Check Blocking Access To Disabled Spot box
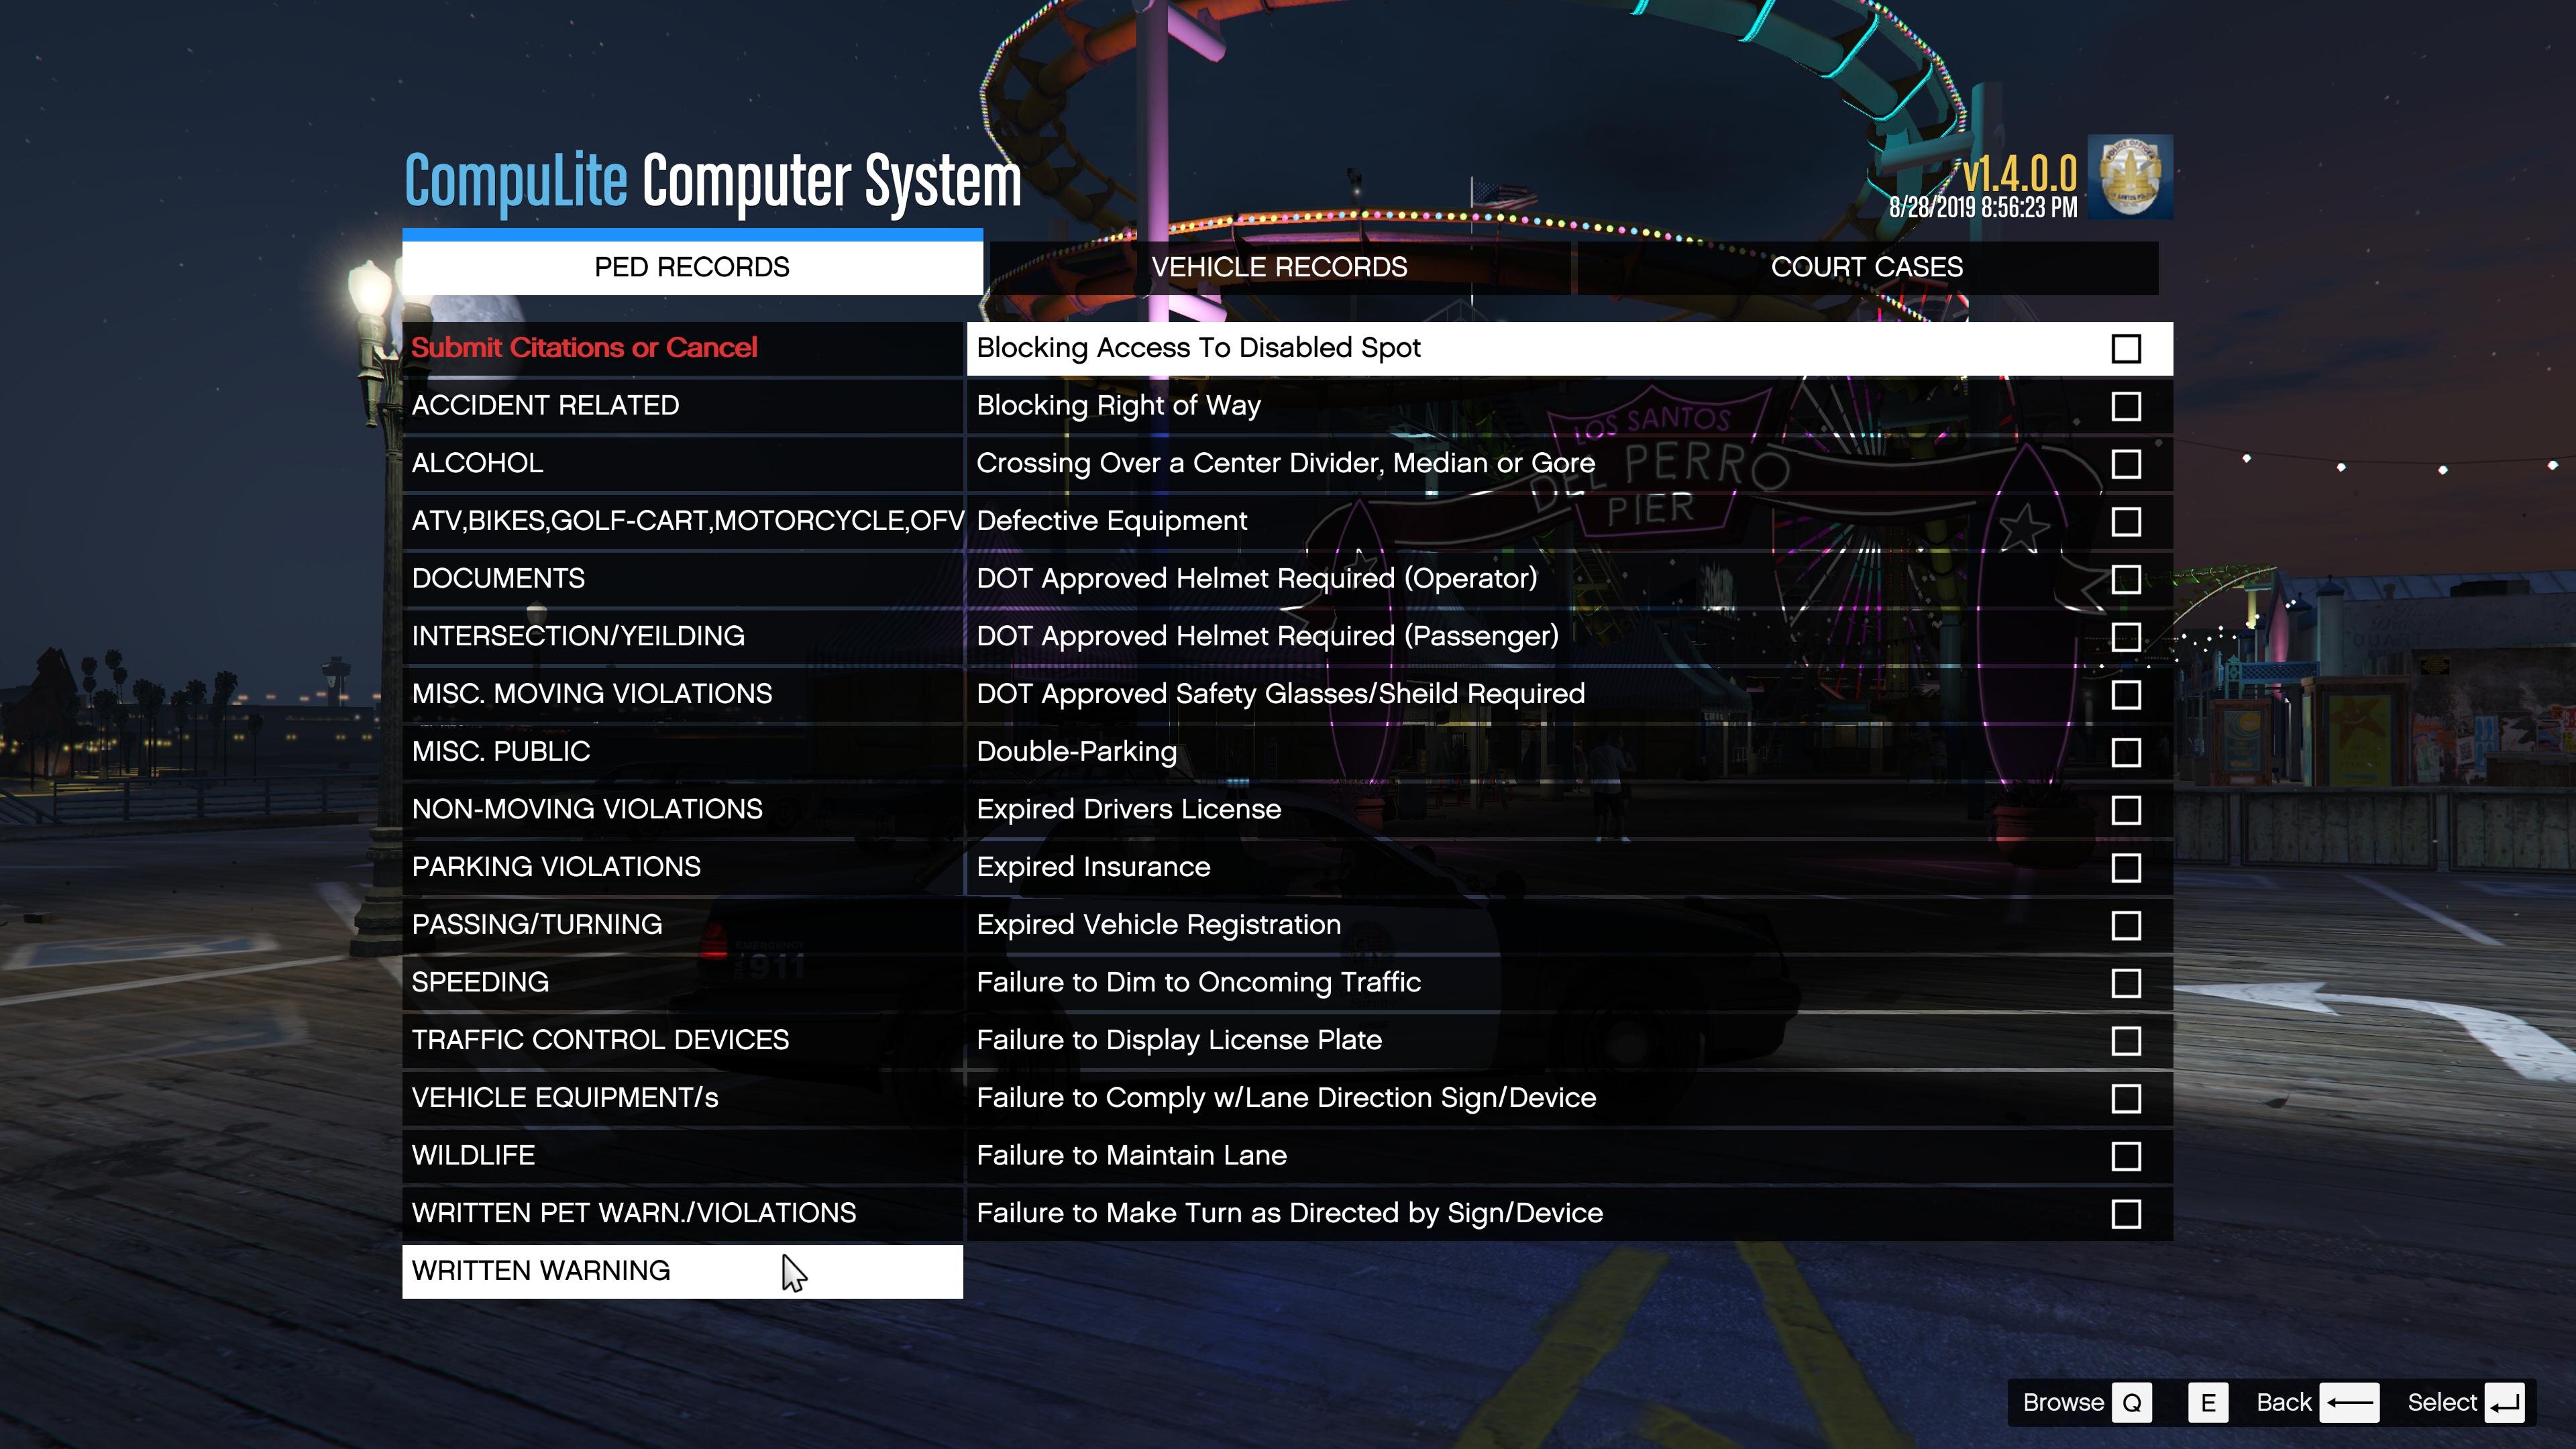Screen dimensions: 2576x1449 coord(2126,349)
